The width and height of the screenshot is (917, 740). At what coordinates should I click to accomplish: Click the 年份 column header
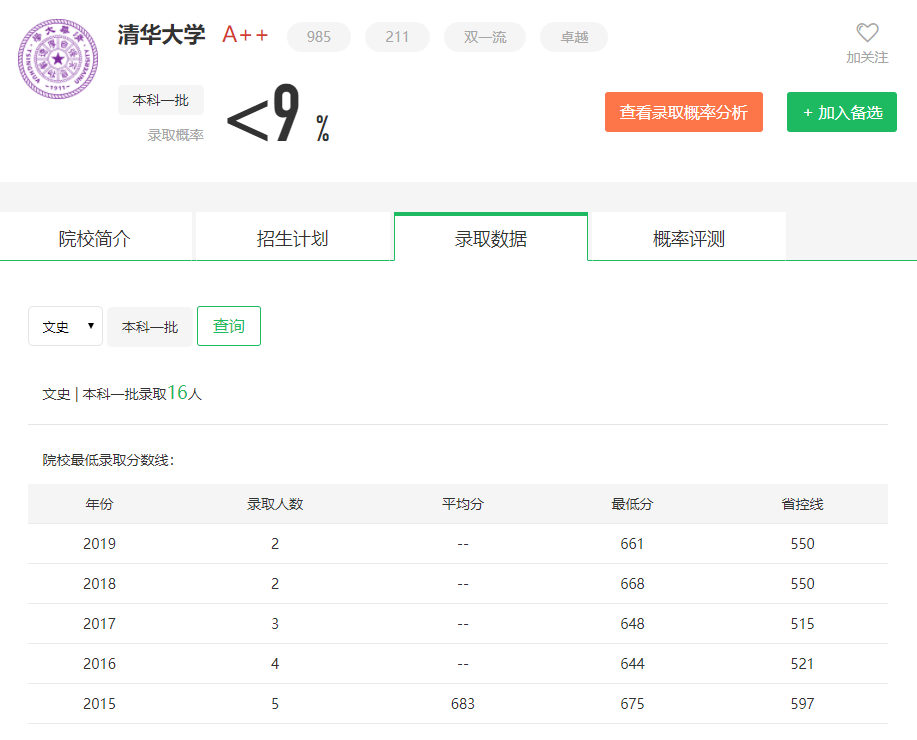click(x=99, y=504)
